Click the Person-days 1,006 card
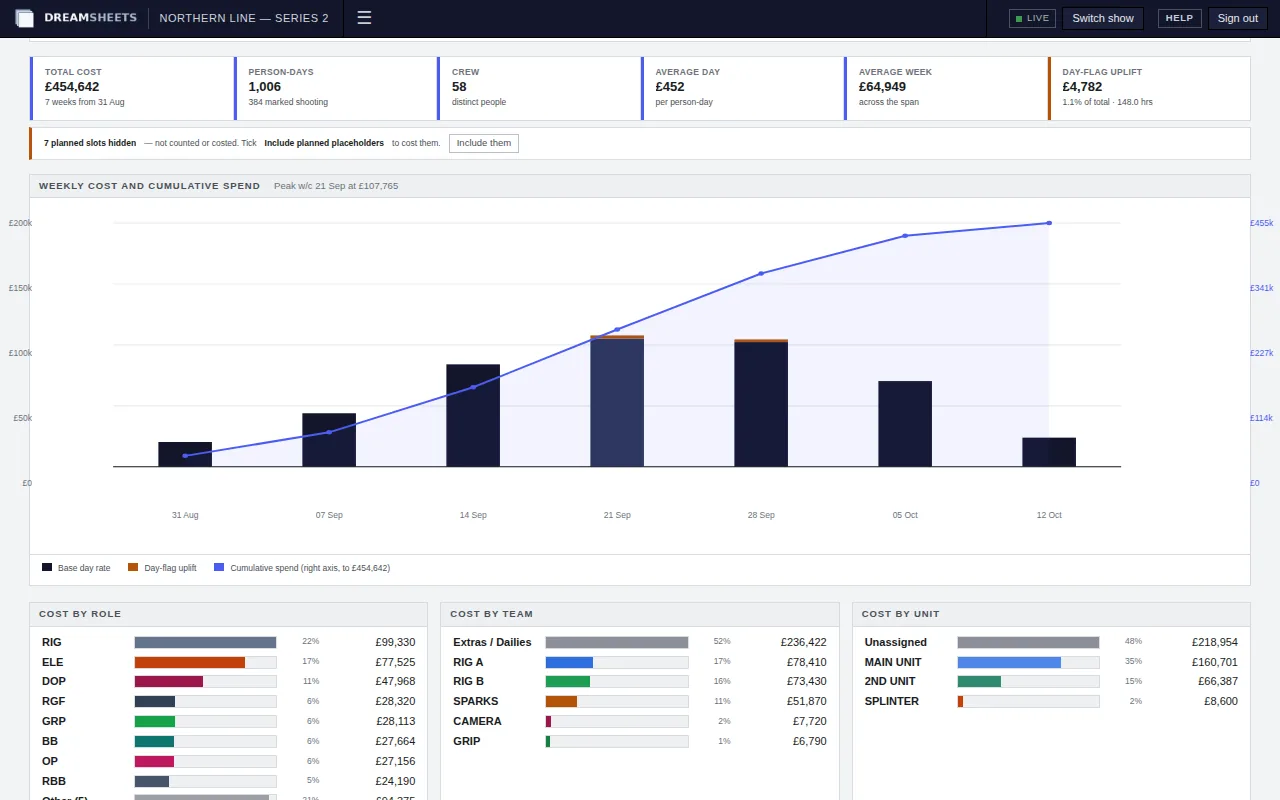The height and width of the screenshot is (800, 1280). 336,88
